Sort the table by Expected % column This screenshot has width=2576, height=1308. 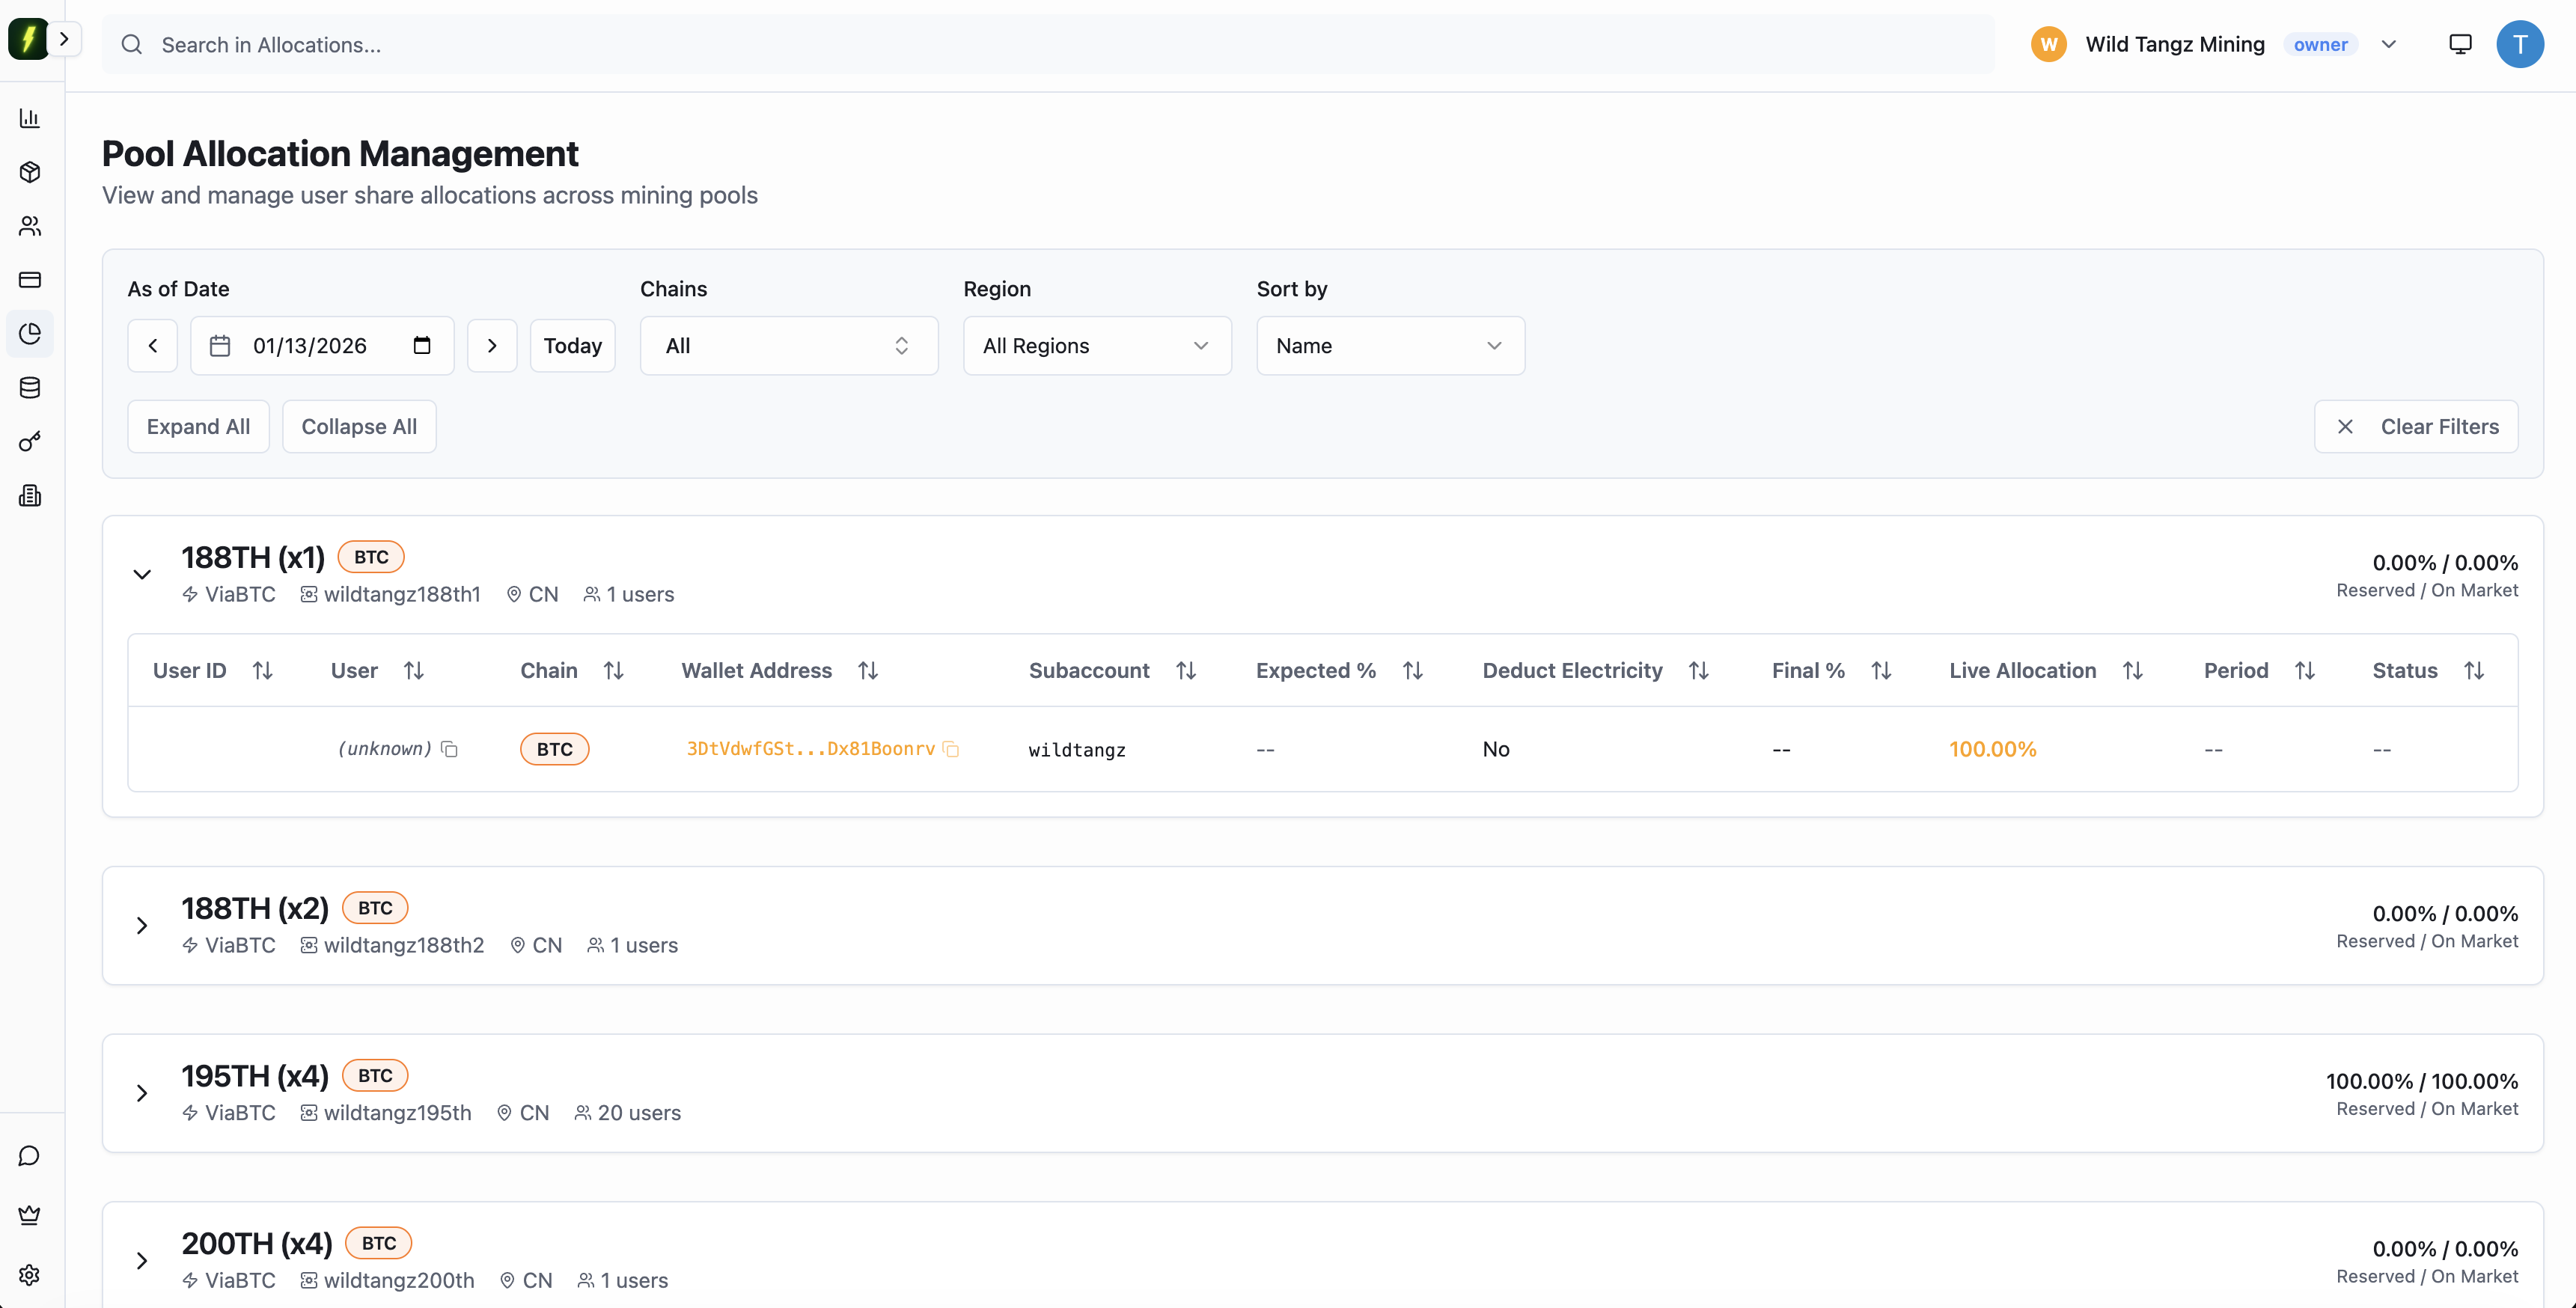pos(1412,671)
